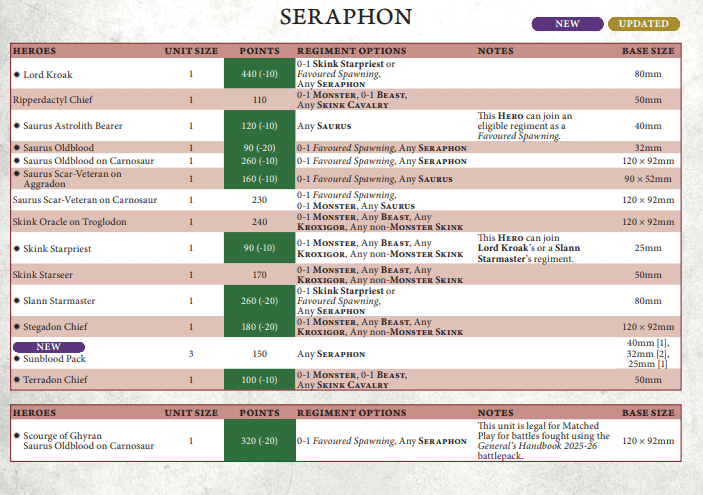This screenshot has width=703, height=495.
Task: Click the unit size 3 for Sunblood Pack
Action: pyautogui.click(x=191, y=354)
